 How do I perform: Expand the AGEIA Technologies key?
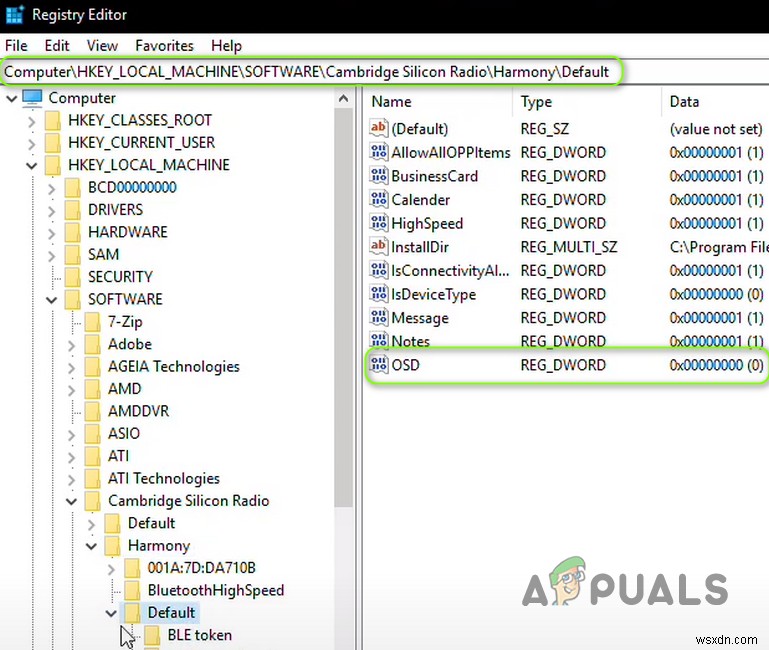[72, 367]
